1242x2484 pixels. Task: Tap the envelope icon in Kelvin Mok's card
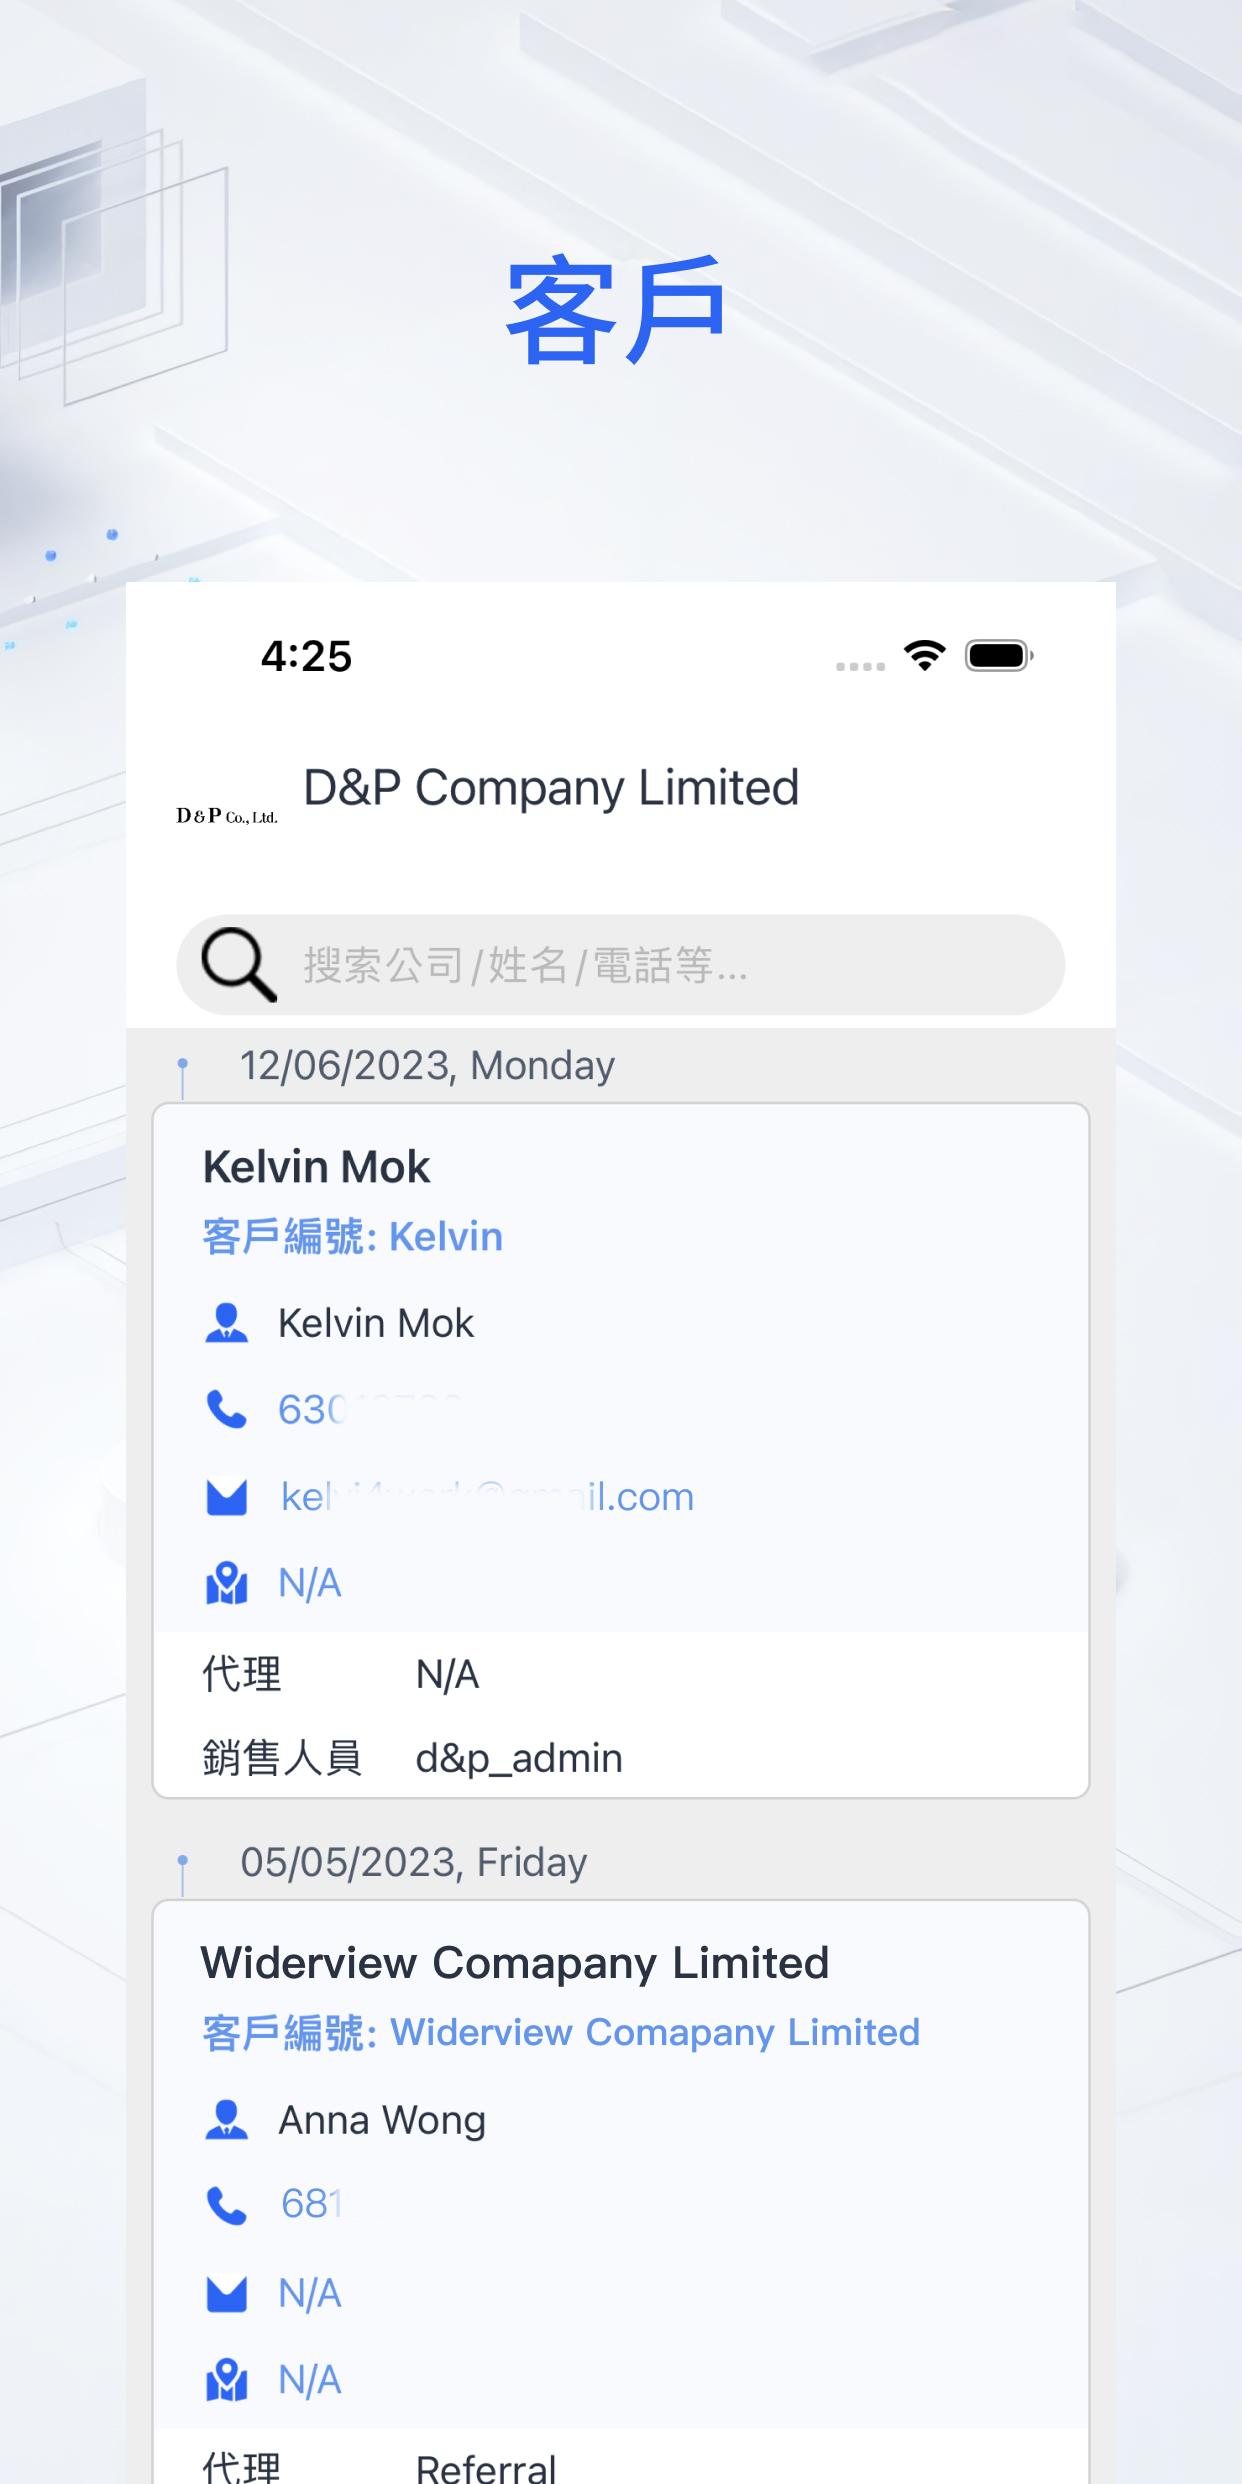[x=226, y=1497]
